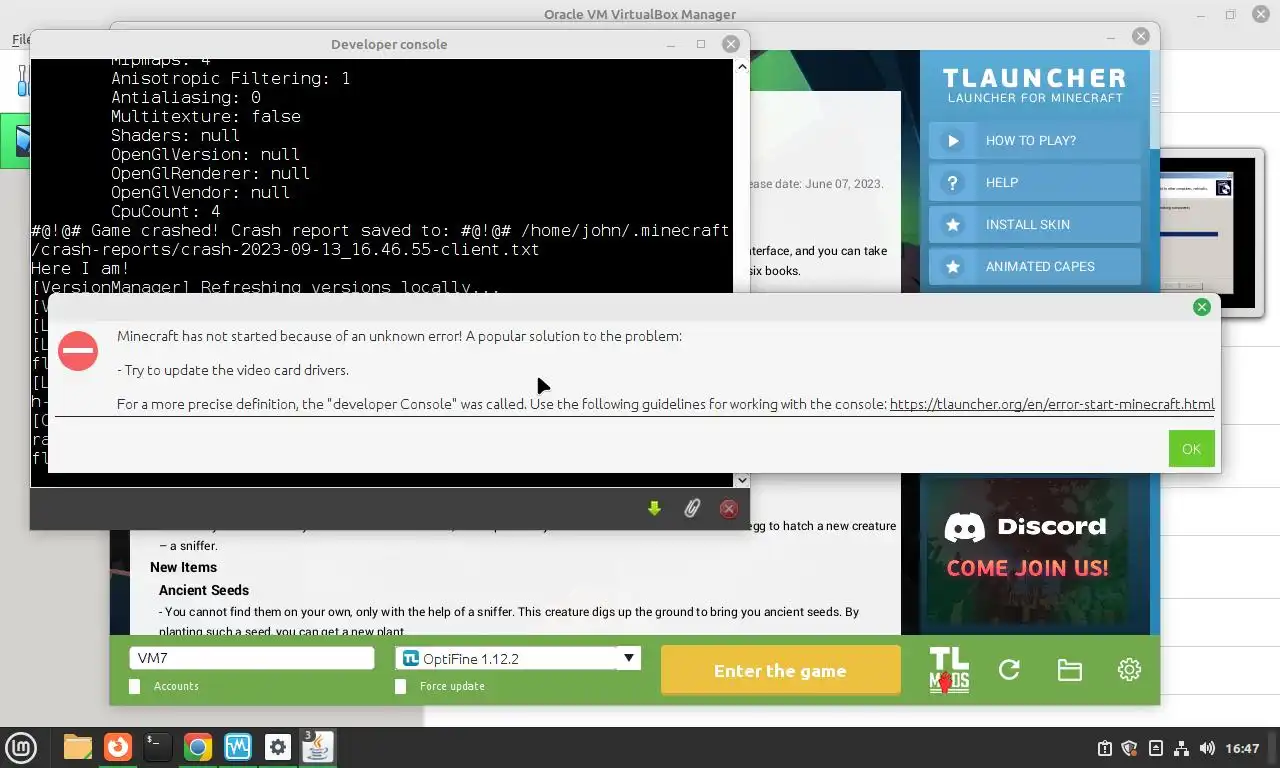1280x768 pixels.
Task: Click the red kill-process icon in Developer console
Action: [x=729, y=509]
